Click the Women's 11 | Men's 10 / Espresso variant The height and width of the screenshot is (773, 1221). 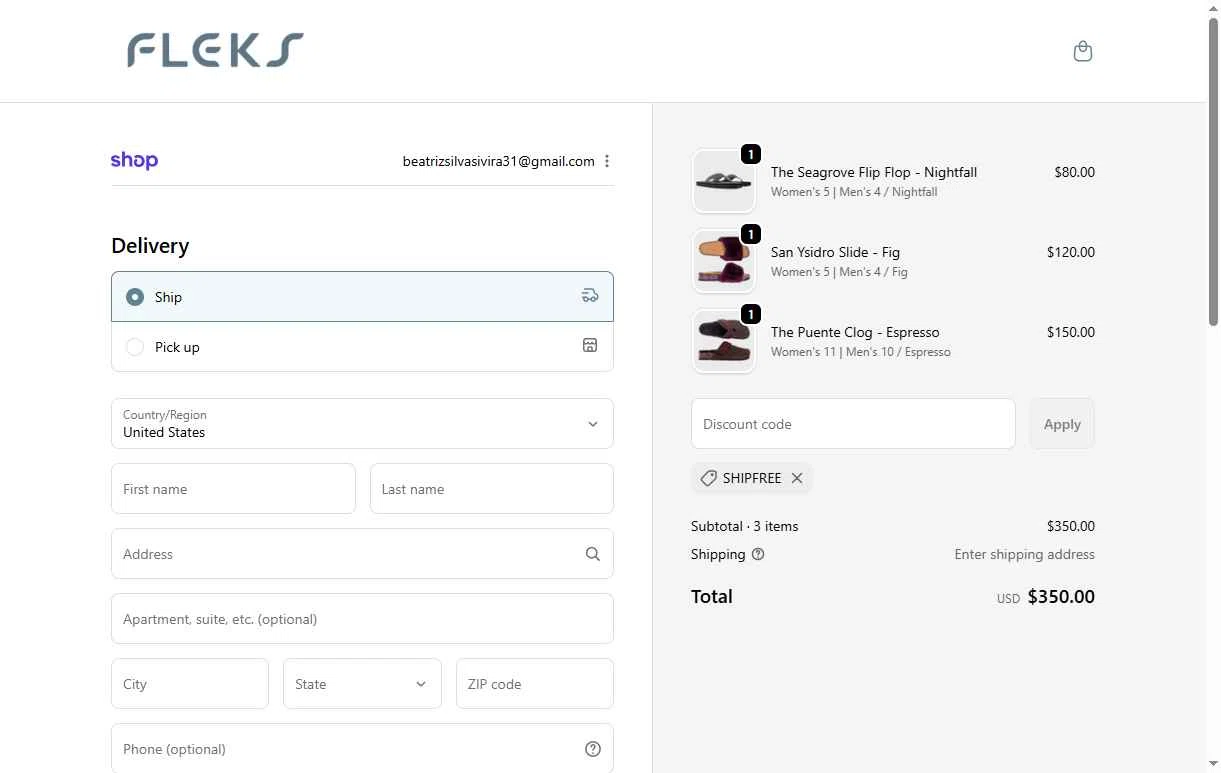point(861,352)
